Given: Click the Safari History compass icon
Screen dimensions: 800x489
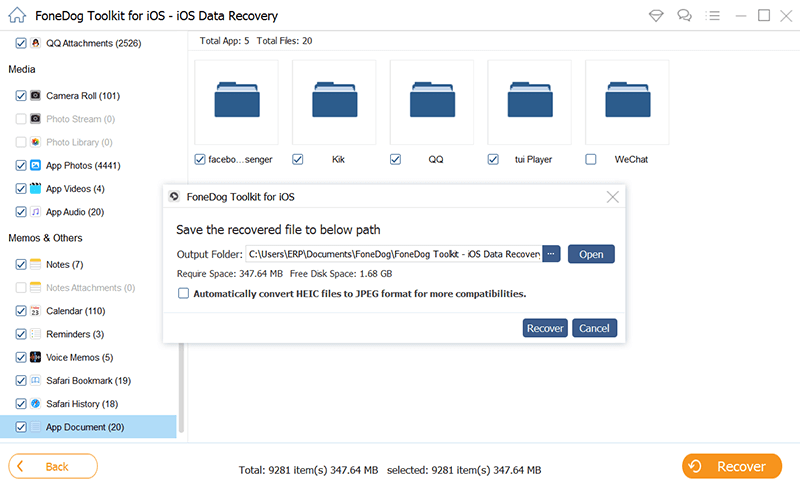Looking at the screenshot, I should [35, 404].
